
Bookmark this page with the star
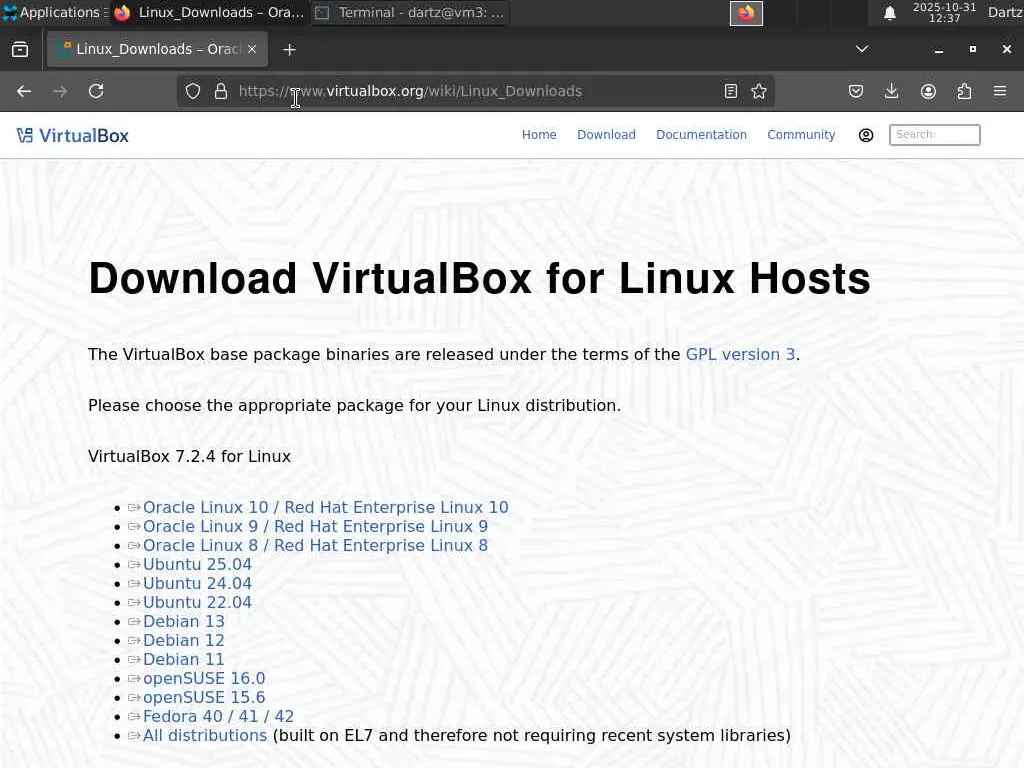[759, 91]
